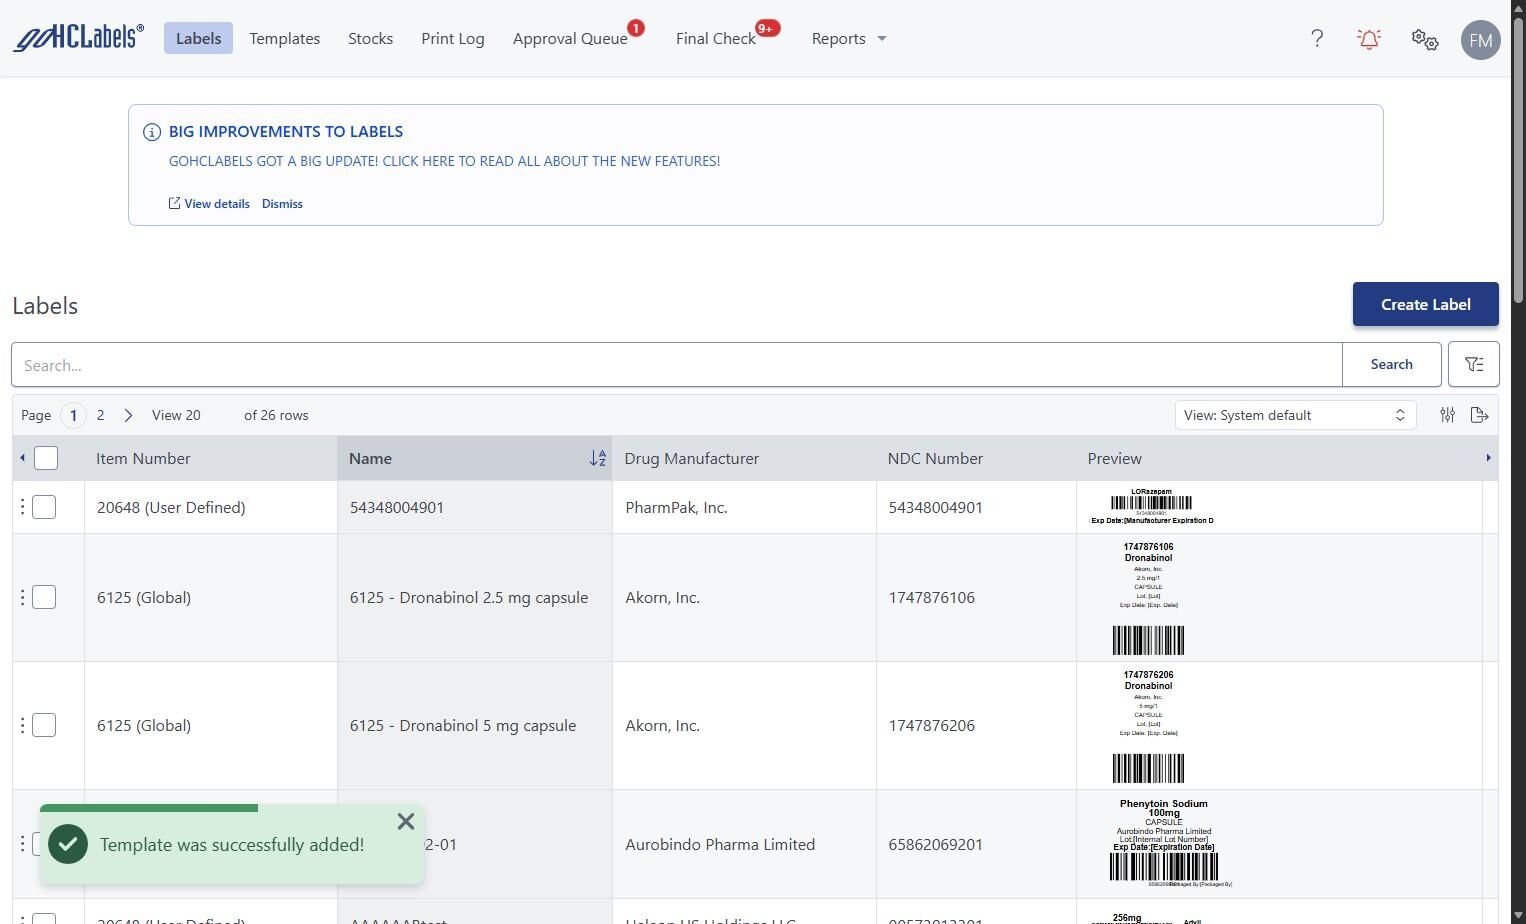Click name 6125 - Dronabinol 5 mg capsule
The width and height of the screenshot is (1526, 924).
click(x=463, y=725)
